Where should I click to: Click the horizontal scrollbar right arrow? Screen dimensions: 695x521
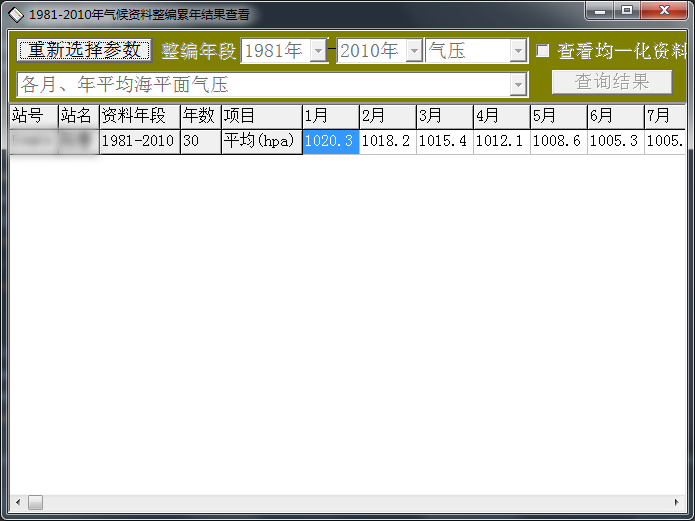[x=677, y=502]
